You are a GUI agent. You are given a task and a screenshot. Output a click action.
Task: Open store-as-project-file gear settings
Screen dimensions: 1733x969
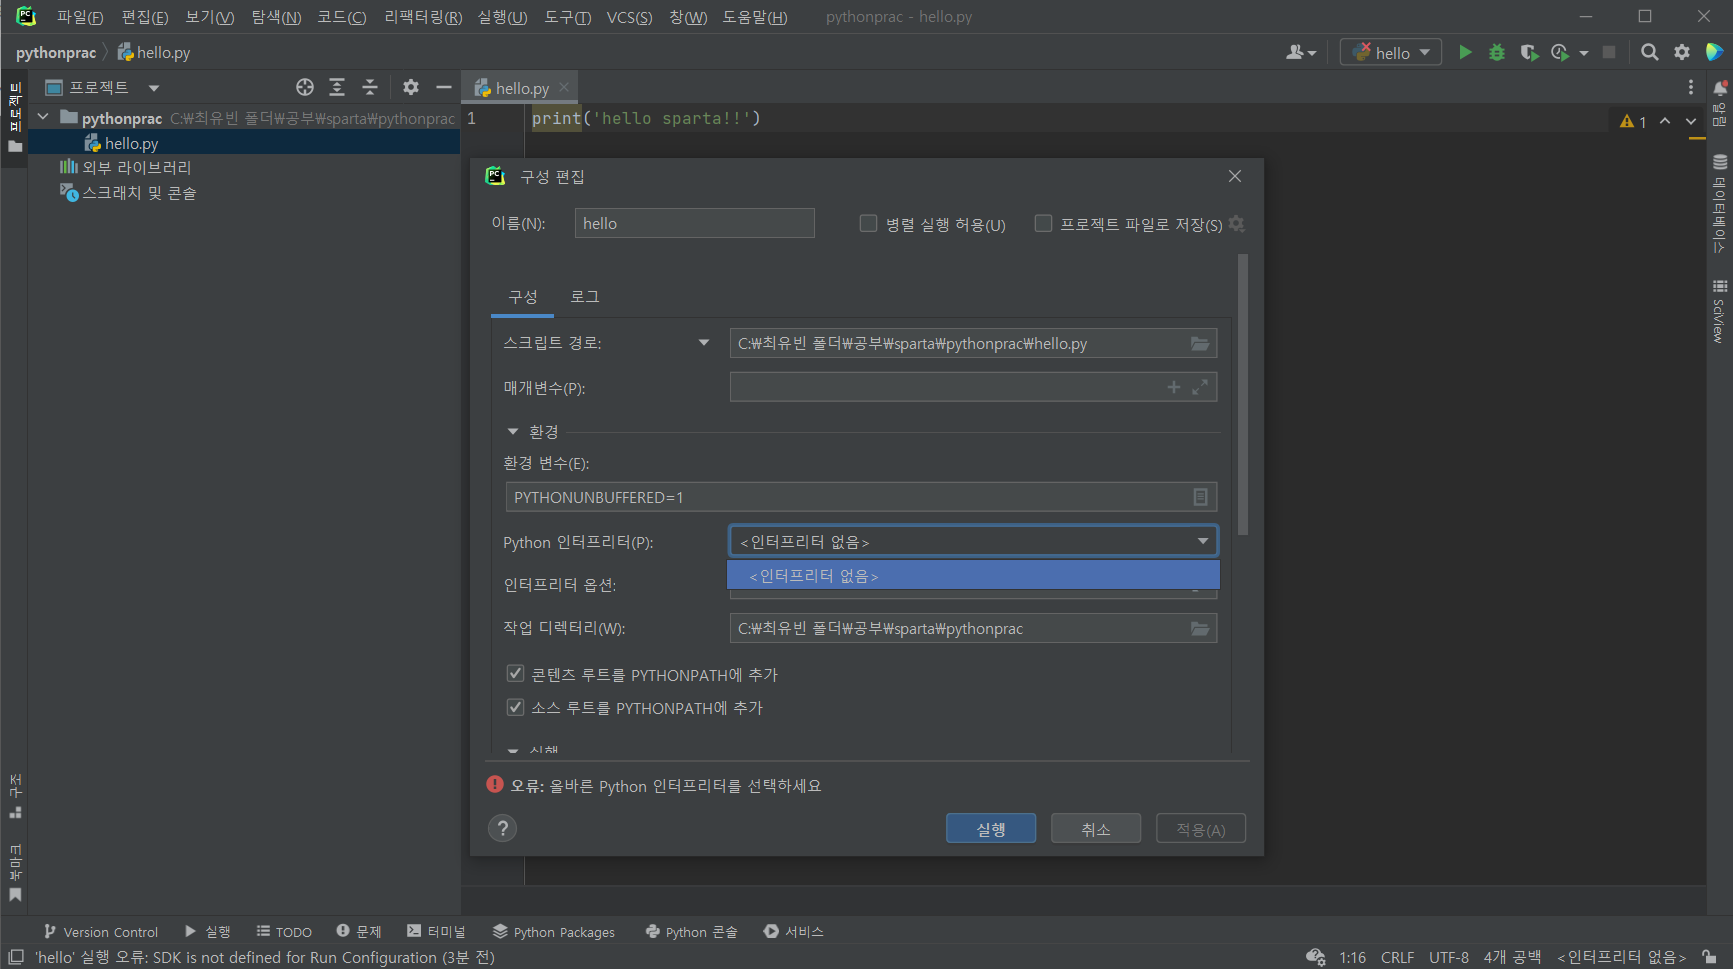click(x=1237, y=223)
